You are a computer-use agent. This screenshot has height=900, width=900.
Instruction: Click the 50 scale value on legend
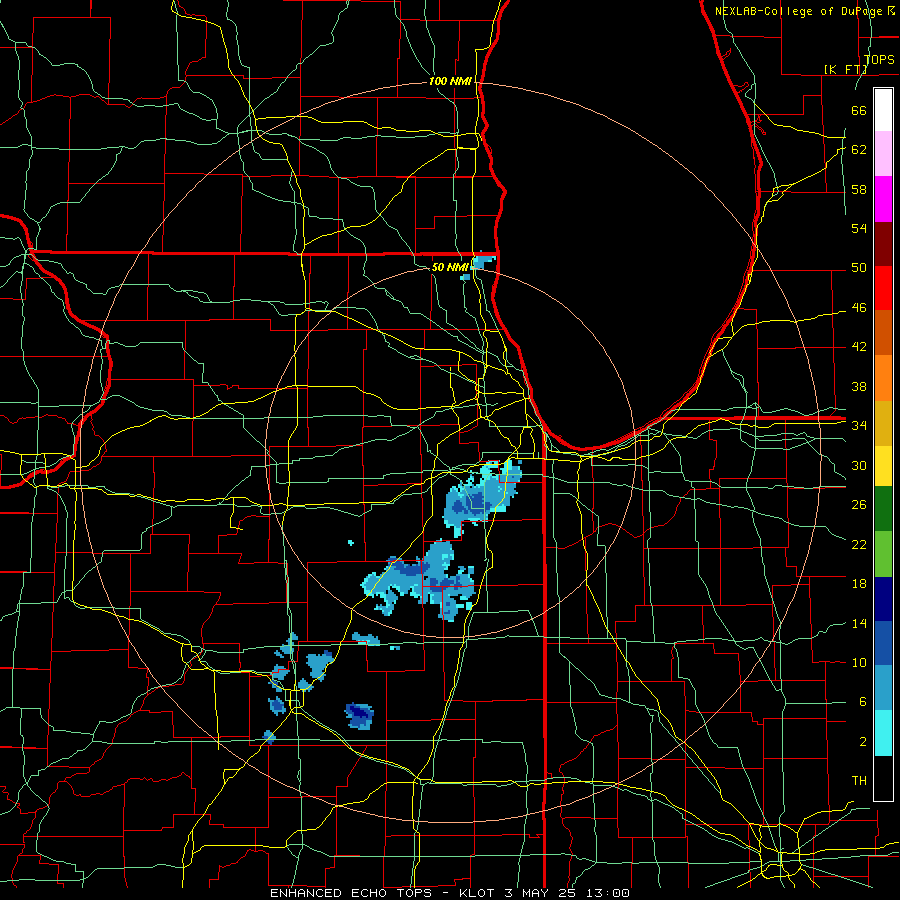(859, 267)
